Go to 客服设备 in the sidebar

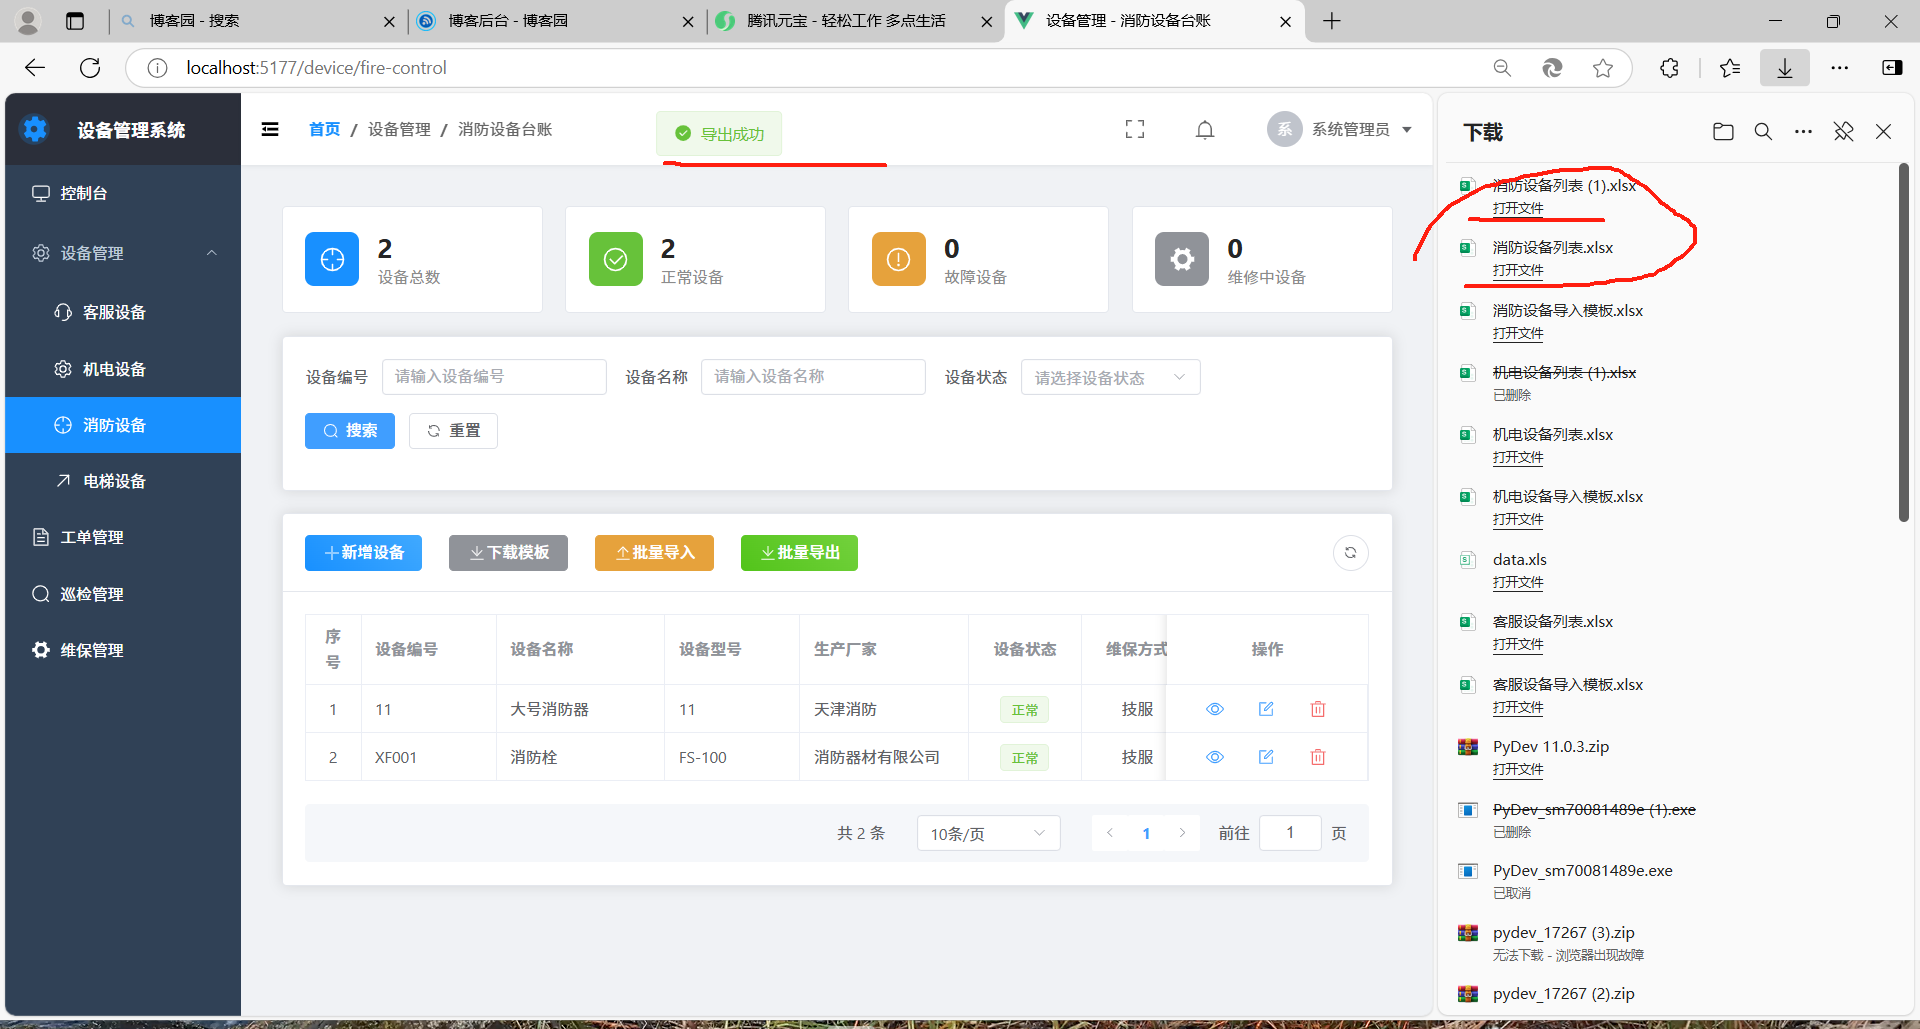tap(123, 312)
